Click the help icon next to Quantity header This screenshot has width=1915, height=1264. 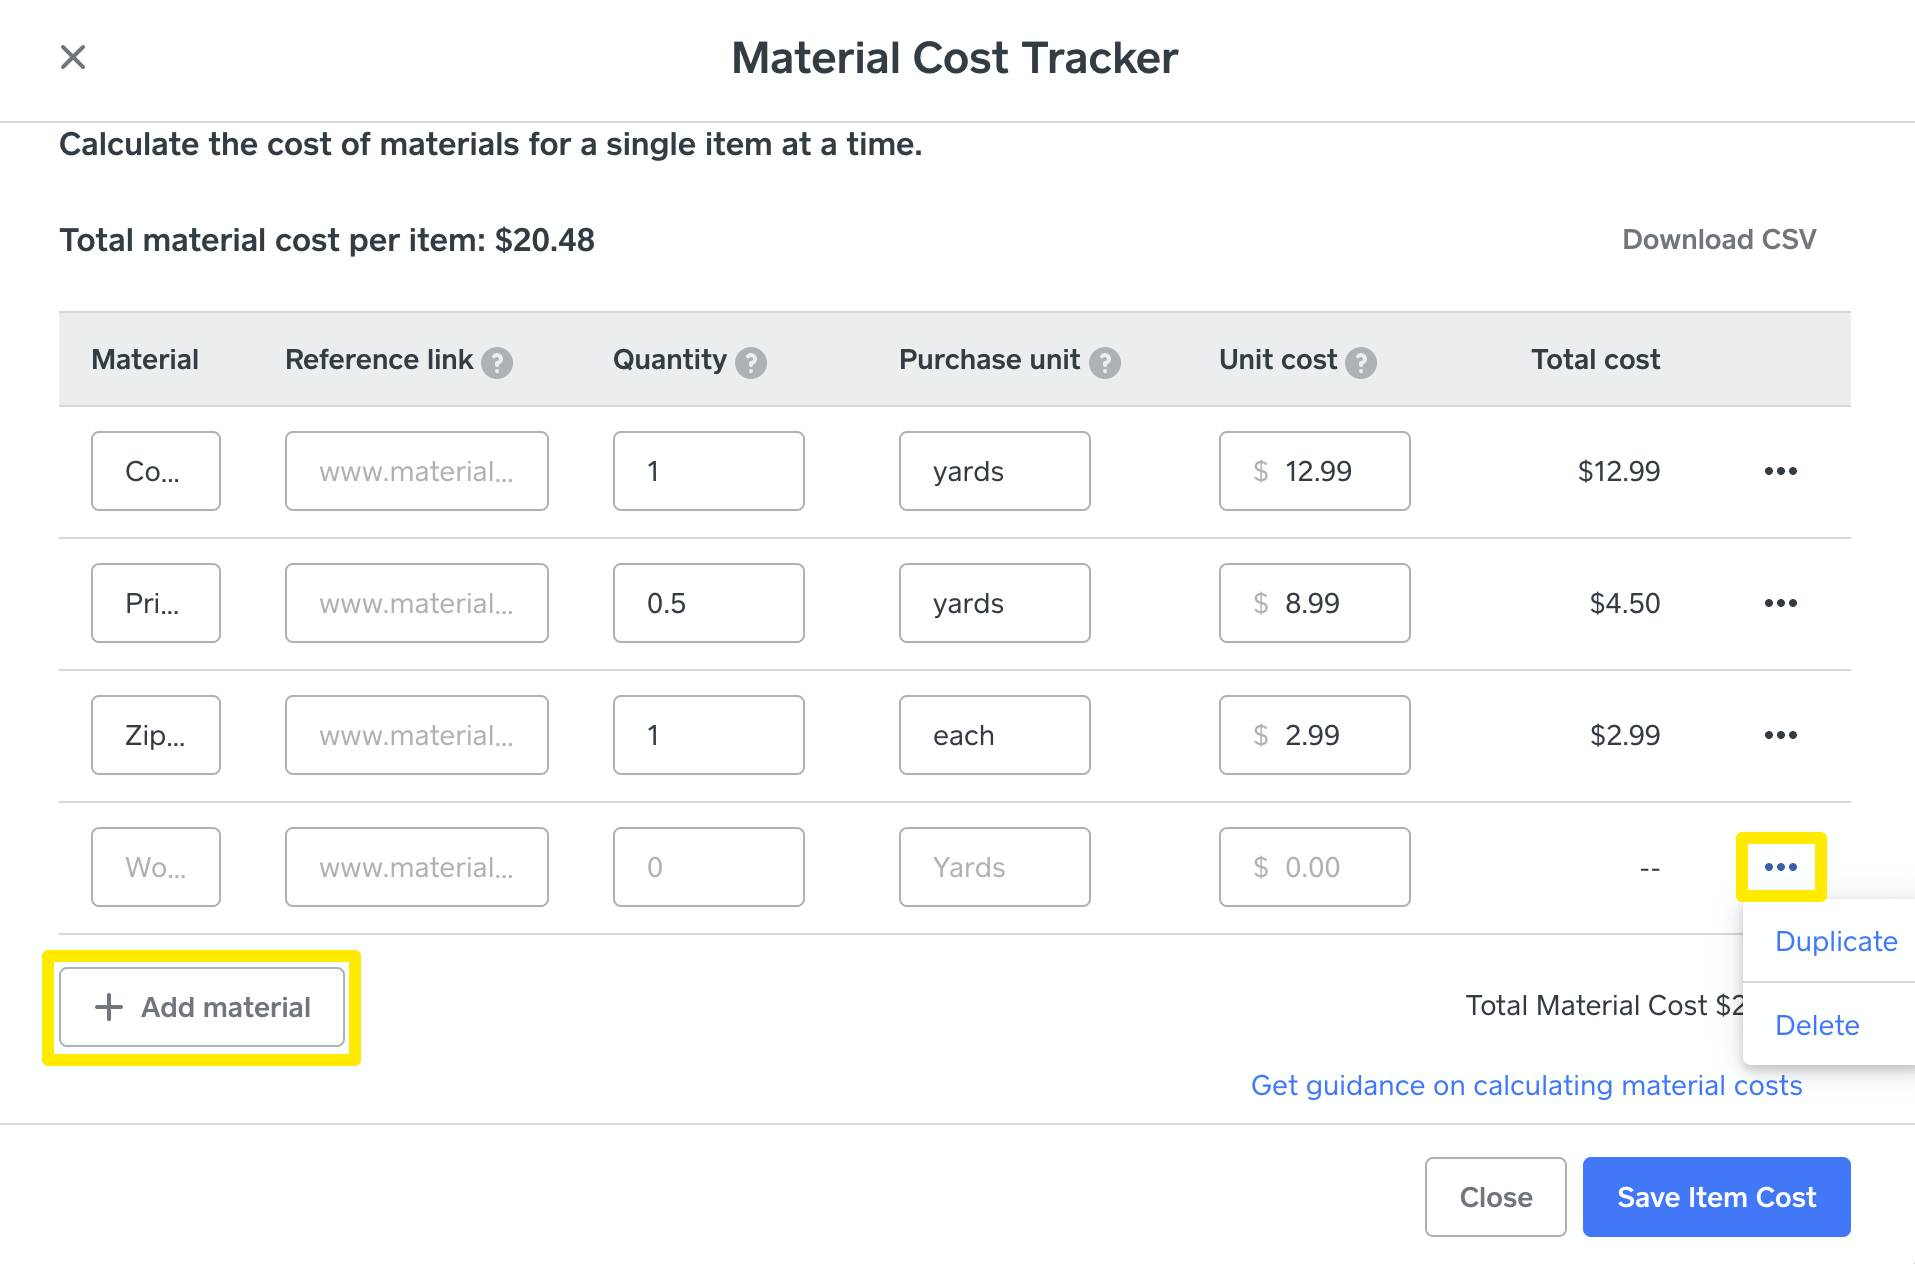(x=752, y=363)
